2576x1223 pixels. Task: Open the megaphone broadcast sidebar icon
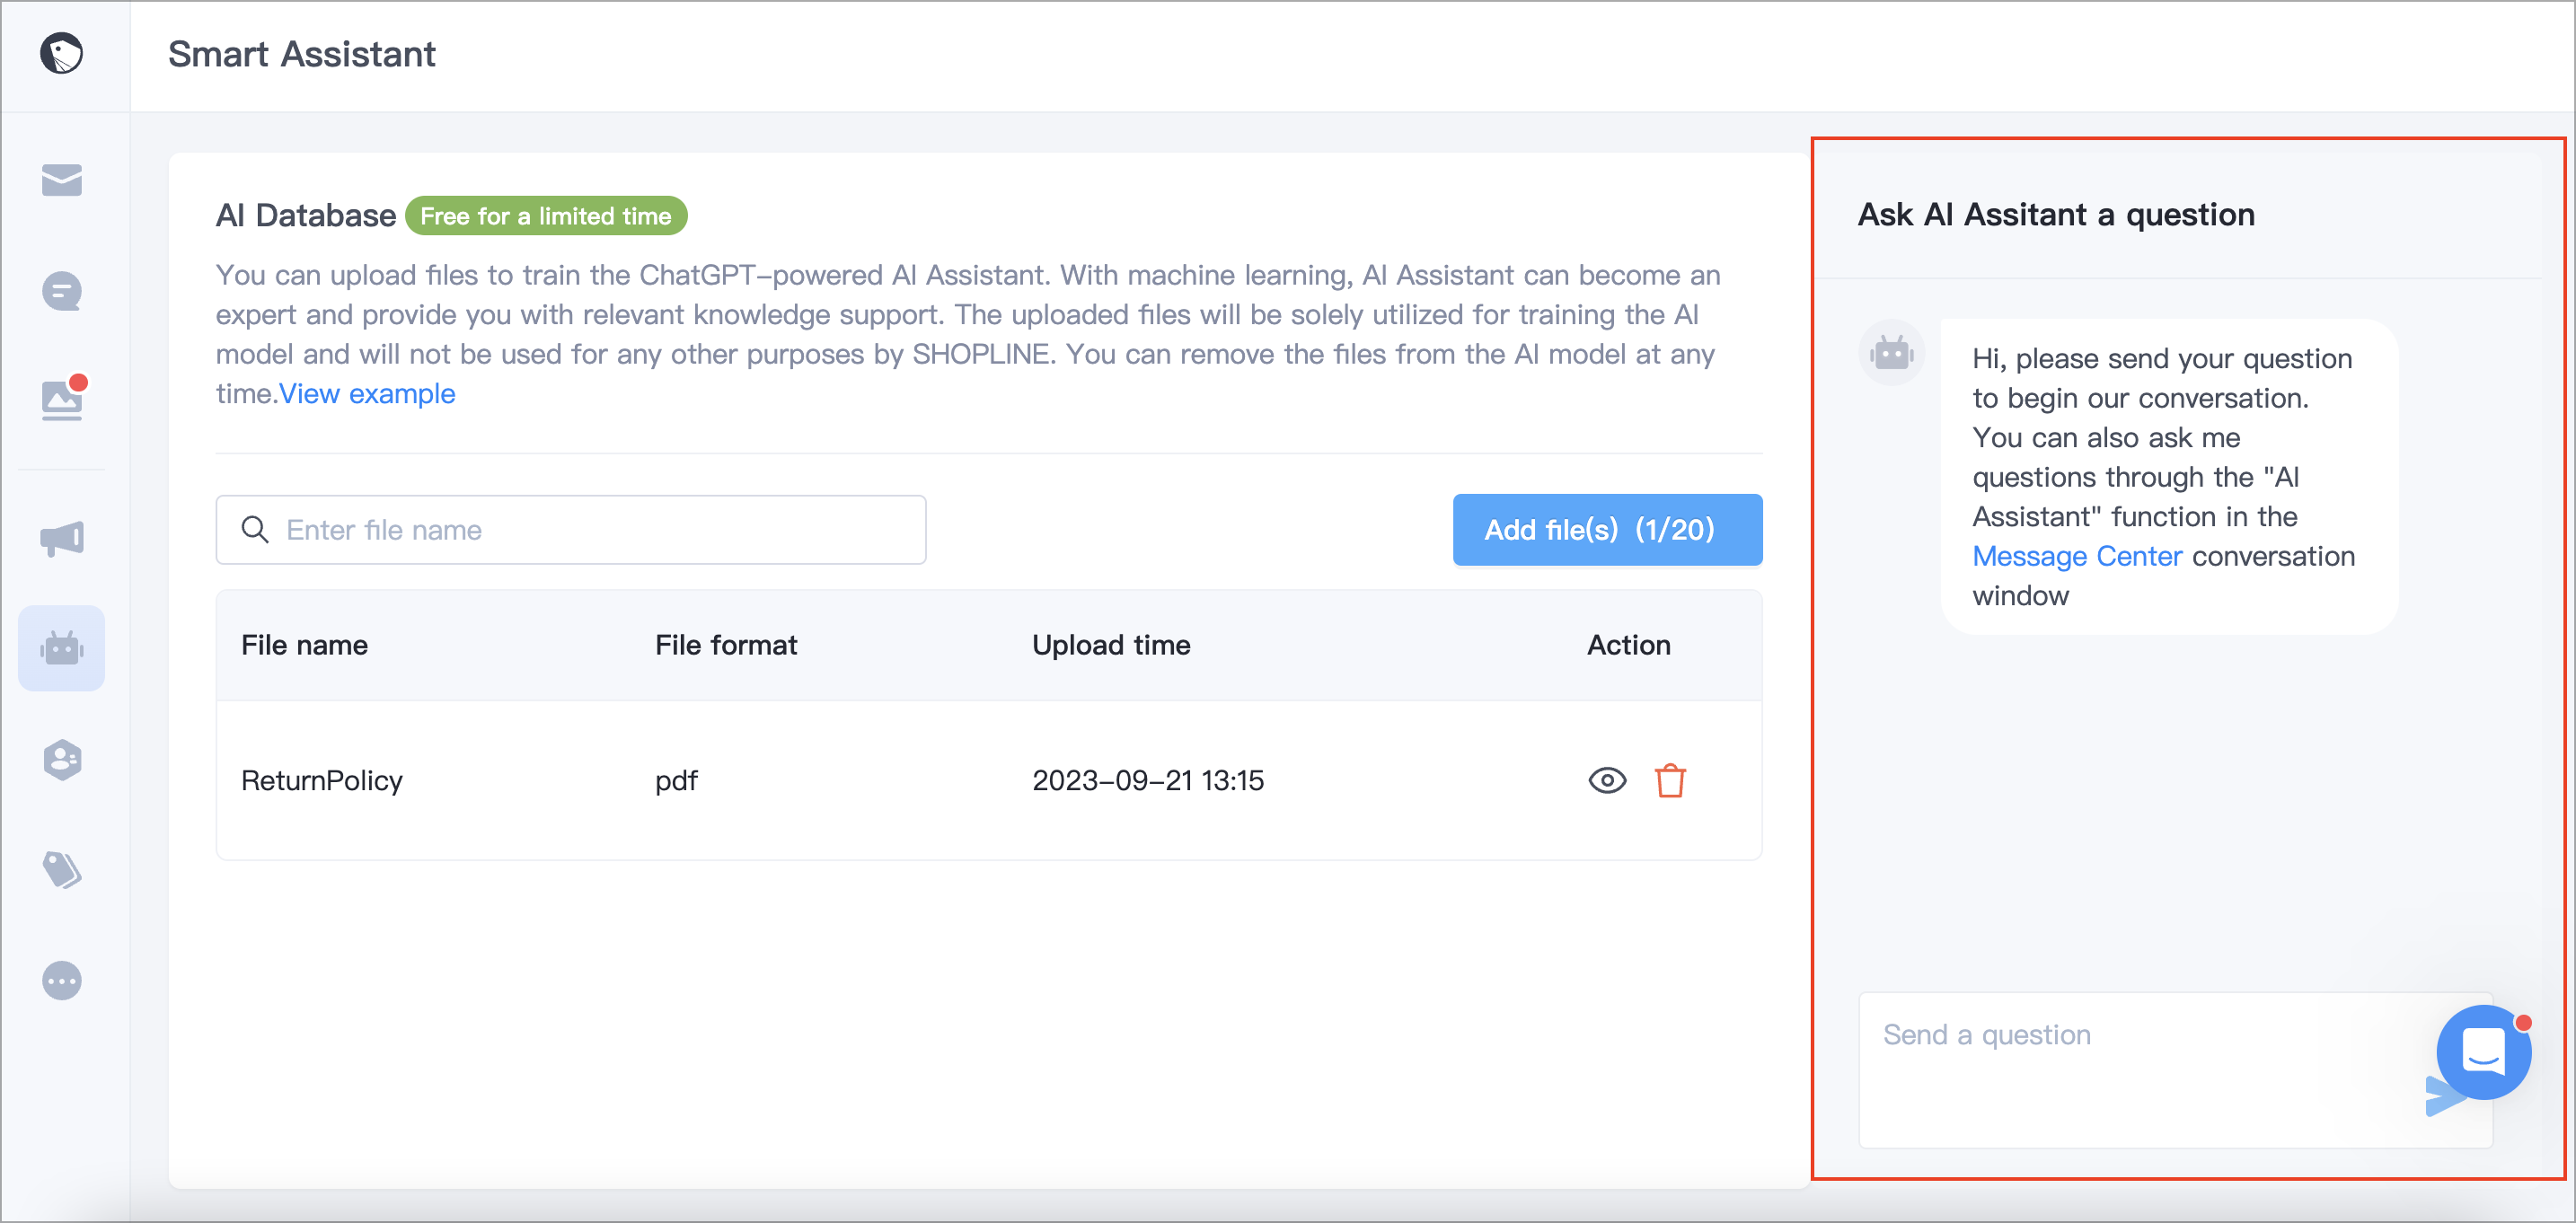tap(62, 539)
